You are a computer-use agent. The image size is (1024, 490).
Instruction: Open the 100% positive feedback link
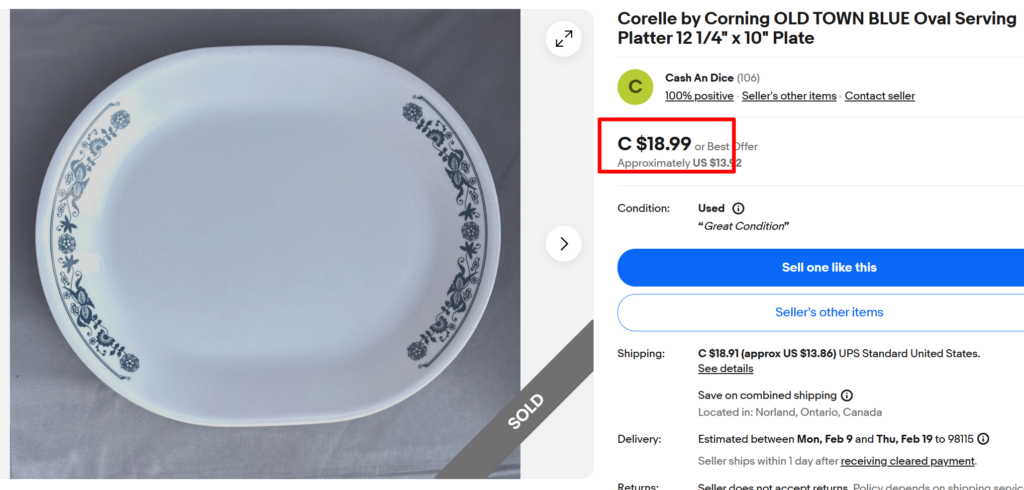point(699,96)
